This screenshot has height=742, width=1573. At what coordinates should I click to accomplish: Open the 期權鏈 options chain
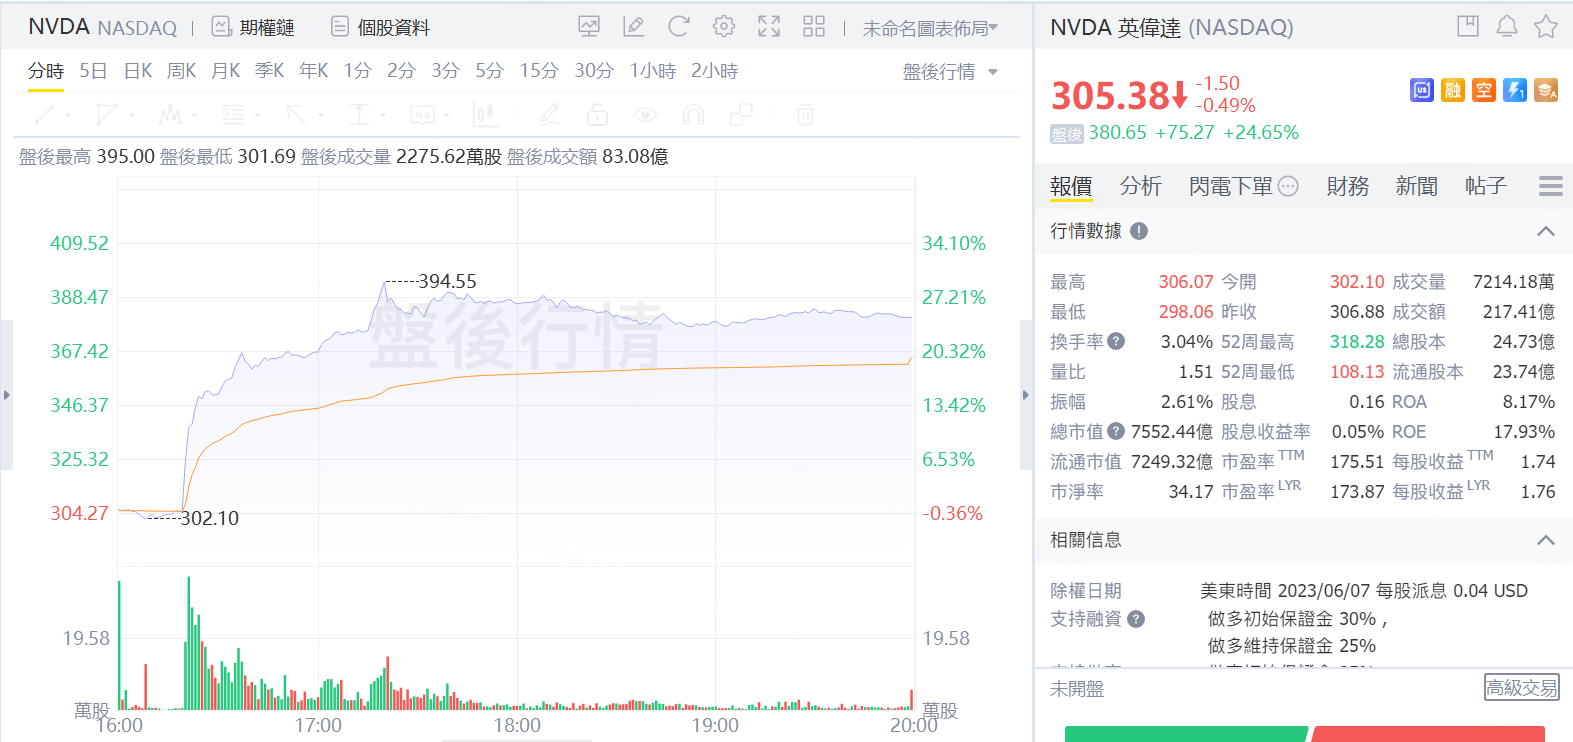254,27
